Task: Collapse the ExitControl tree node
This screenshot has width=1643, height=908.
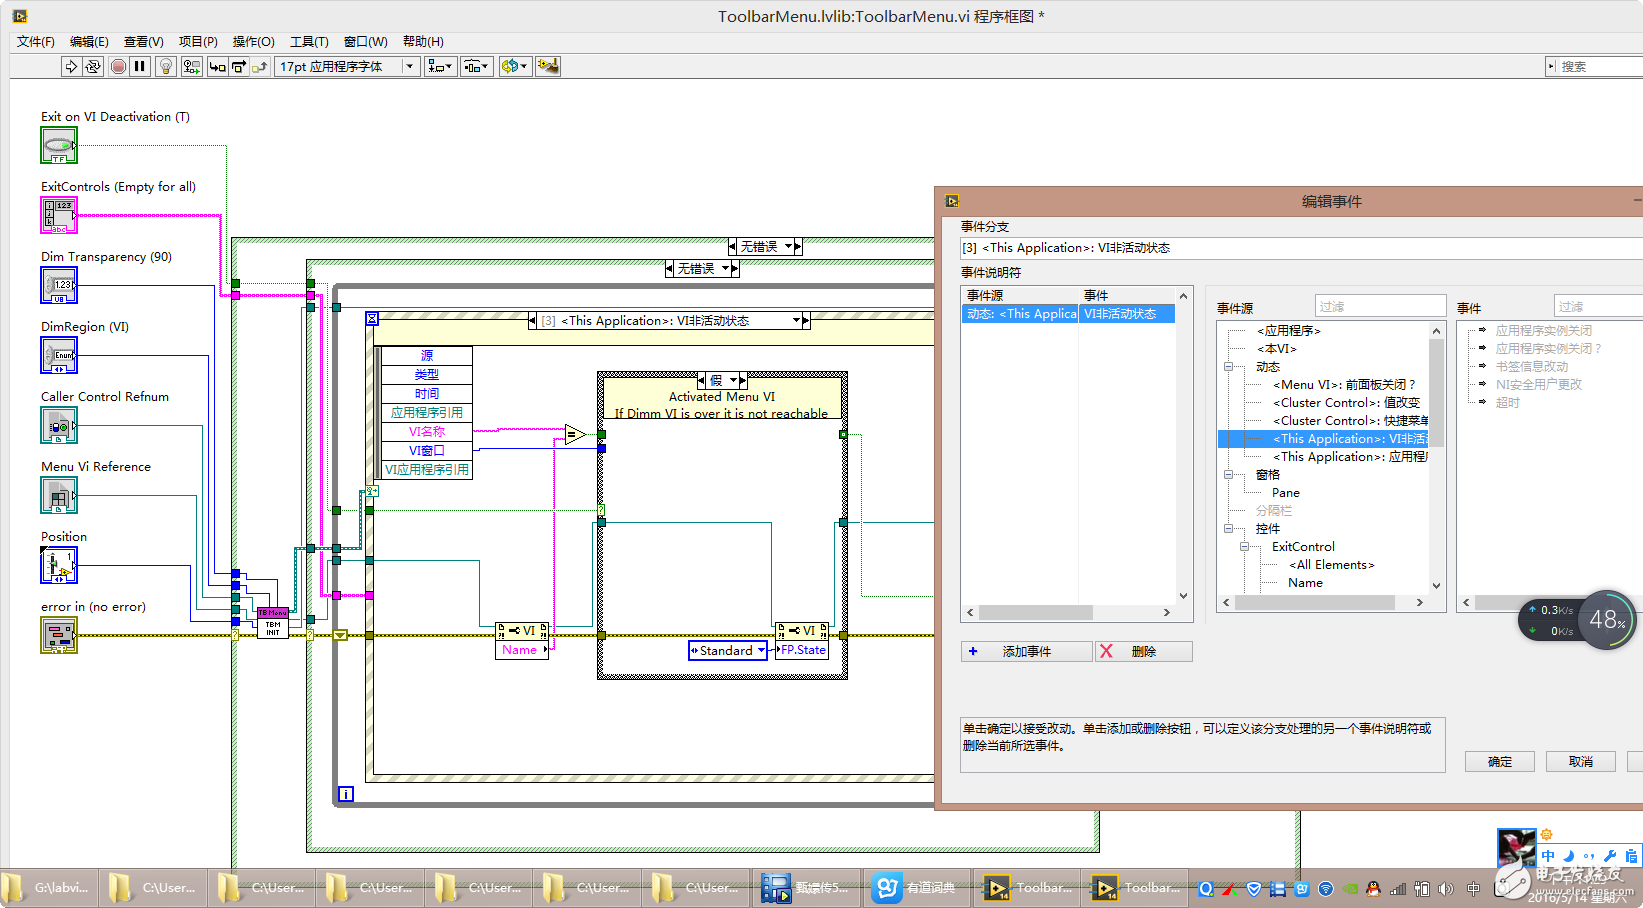Action: (x=1244, y=547)
